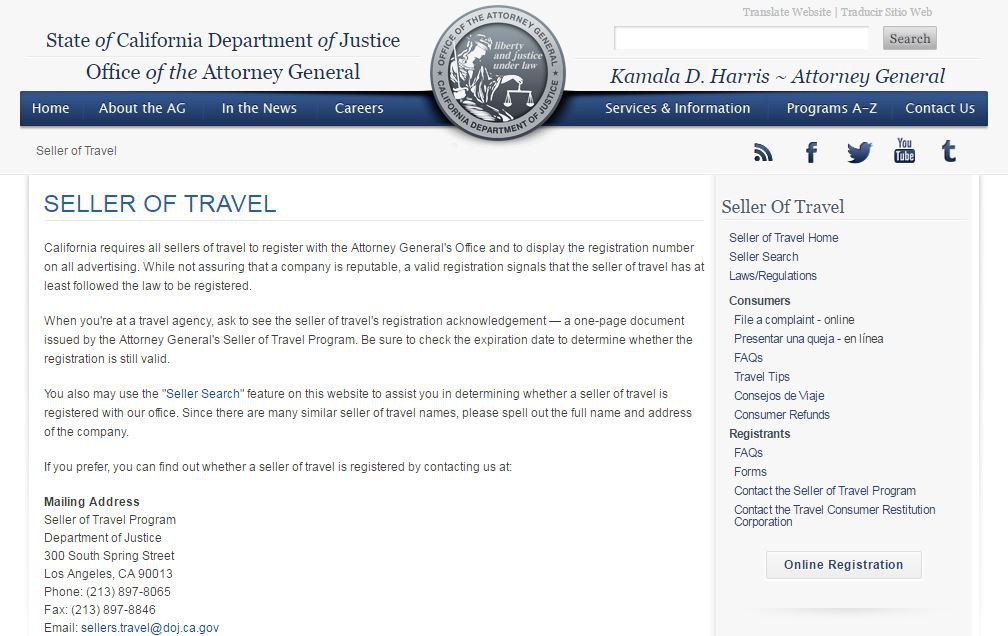The image size is (1008, 636).
Task: Open the Seller Search sidebar link
Action: click(764, 257)
